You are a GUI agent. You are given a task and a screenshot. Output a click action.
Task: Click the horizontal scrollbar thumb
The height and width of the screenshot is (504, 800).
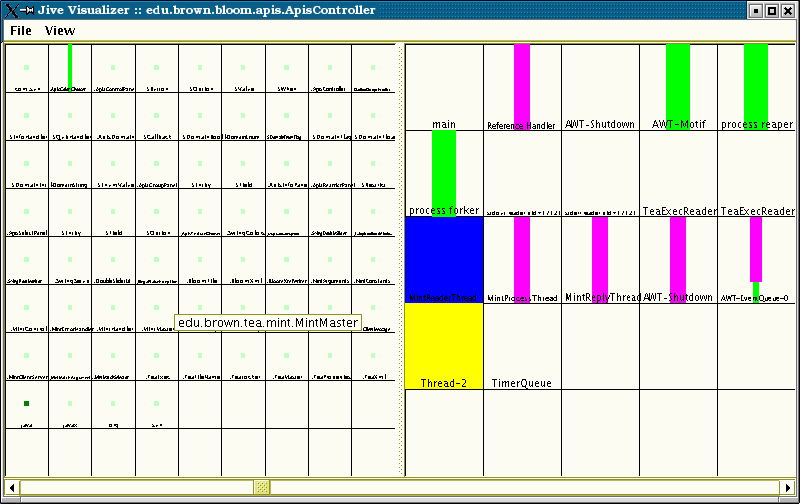point(262,487)
